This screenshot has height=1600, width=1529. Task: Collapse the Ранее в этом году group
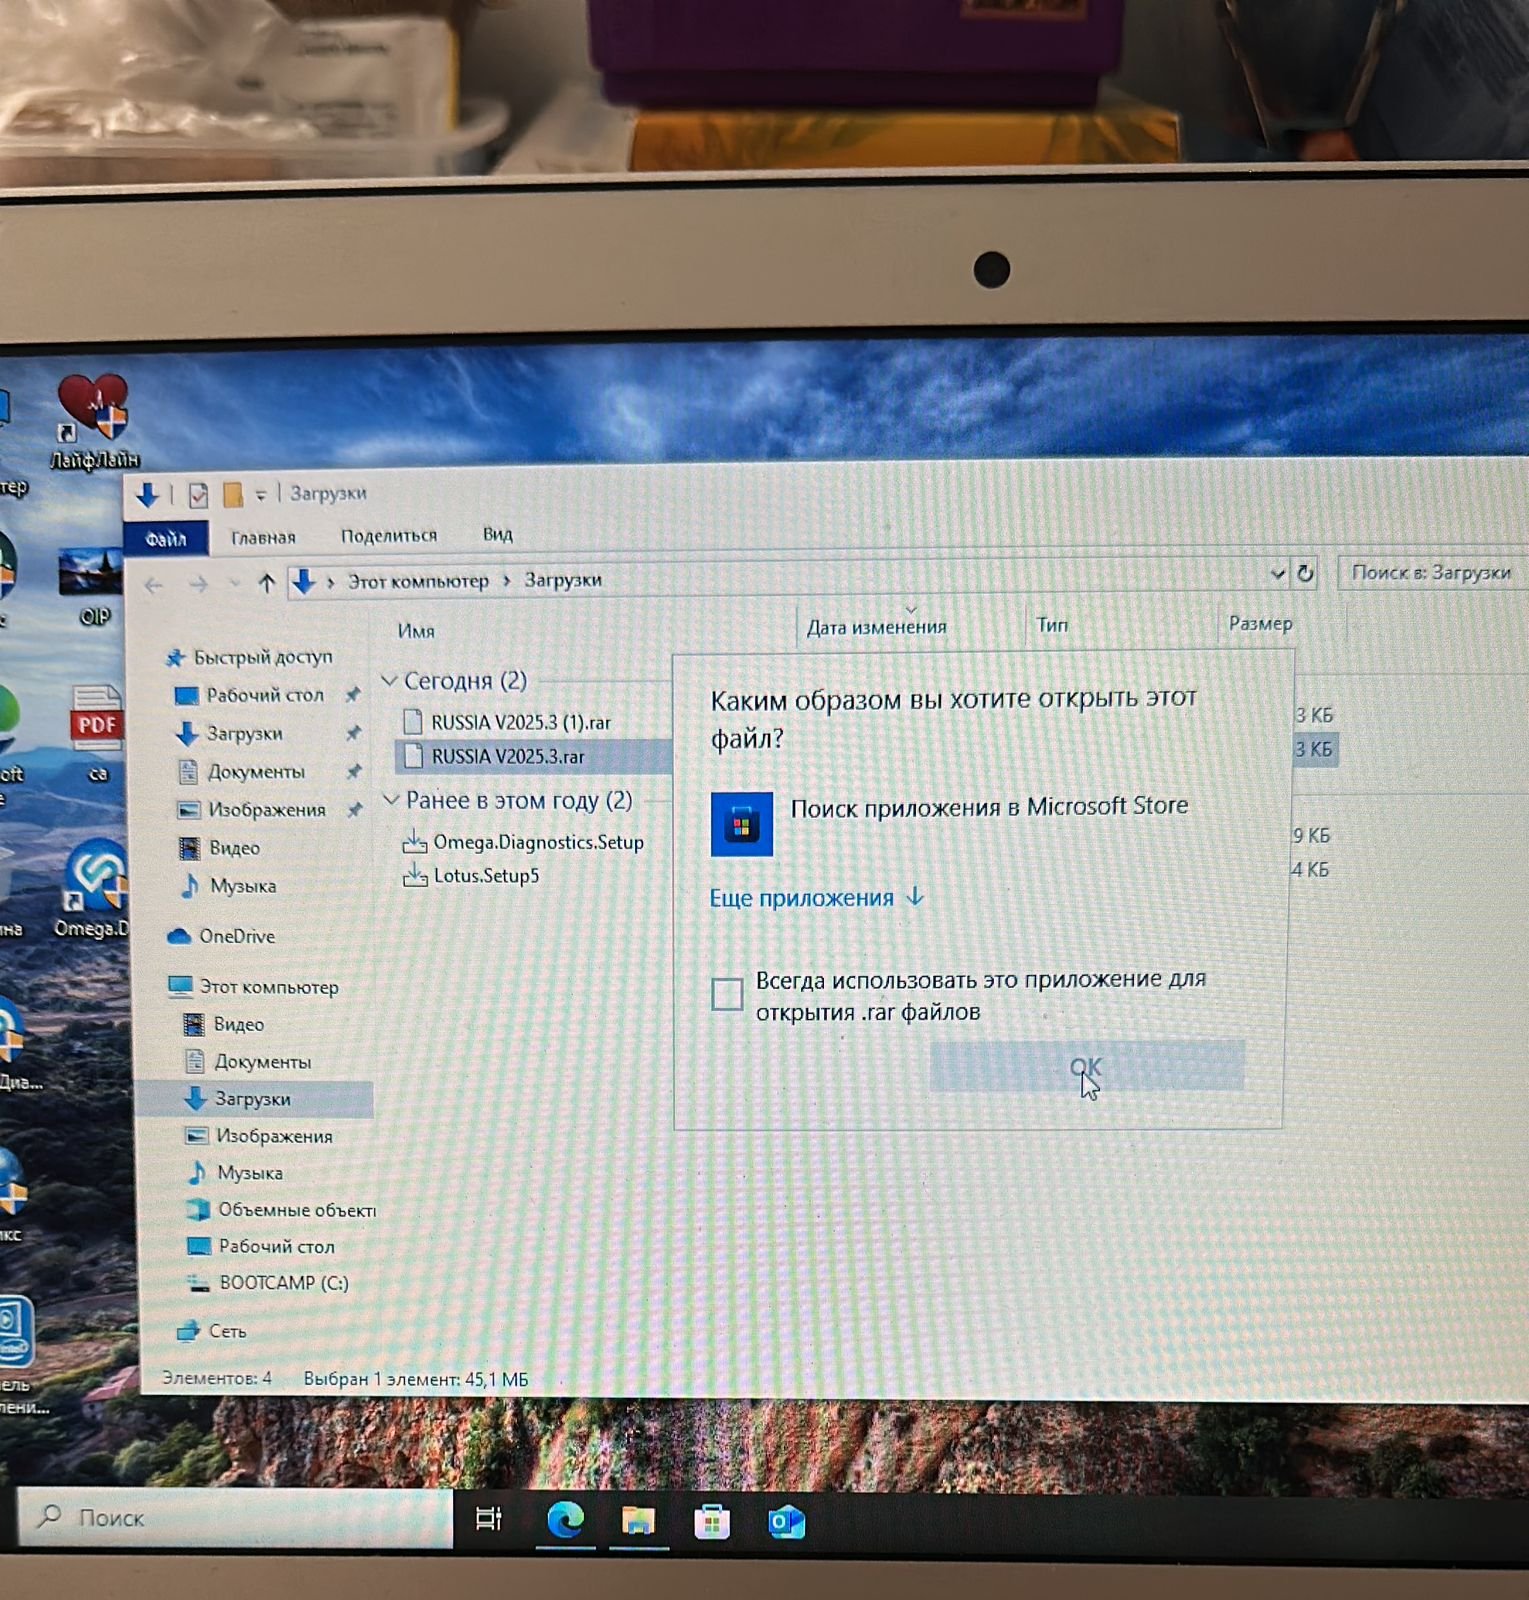pos(391,800)
